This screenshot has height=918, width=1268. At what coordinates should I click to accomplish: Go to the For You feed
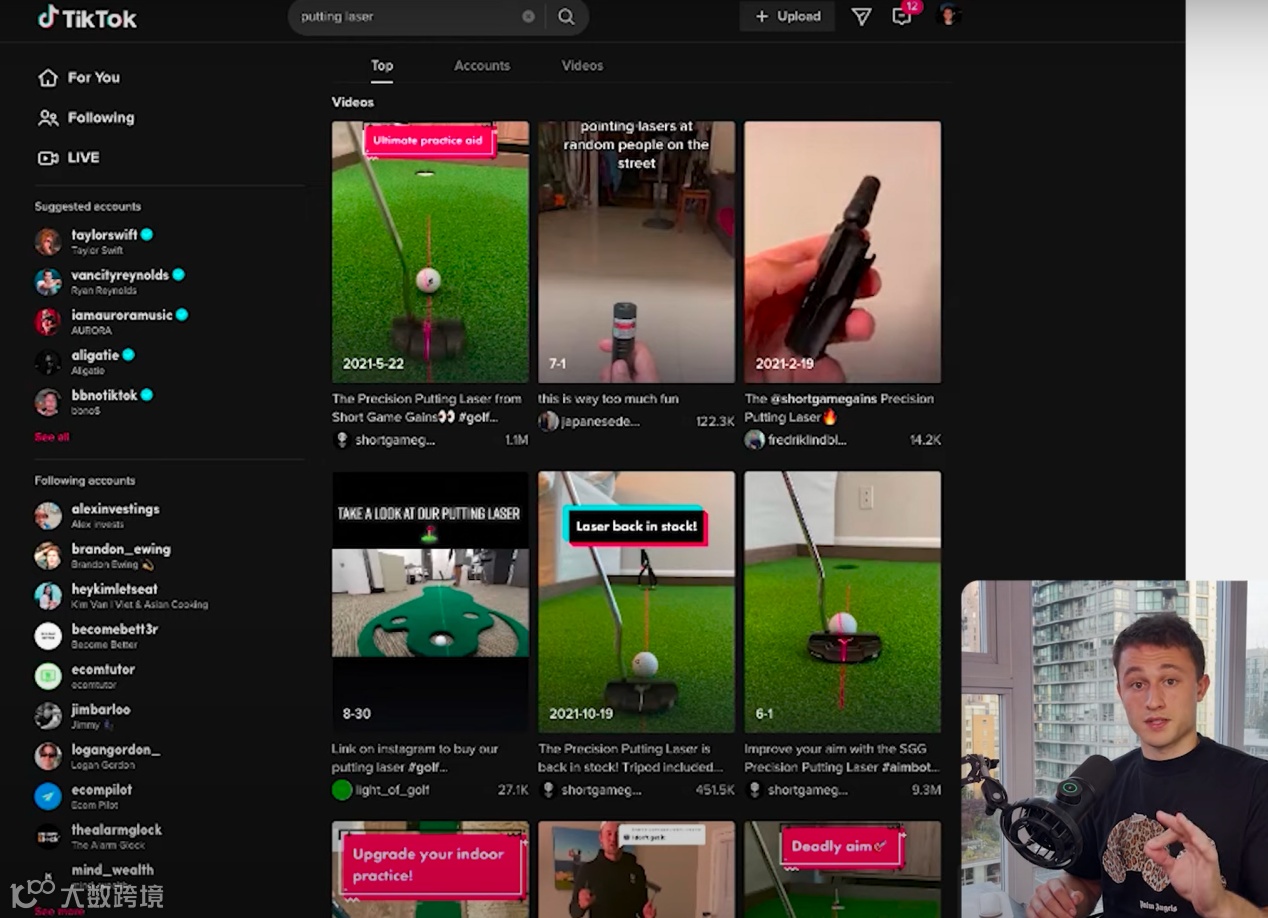coord(94,78)
